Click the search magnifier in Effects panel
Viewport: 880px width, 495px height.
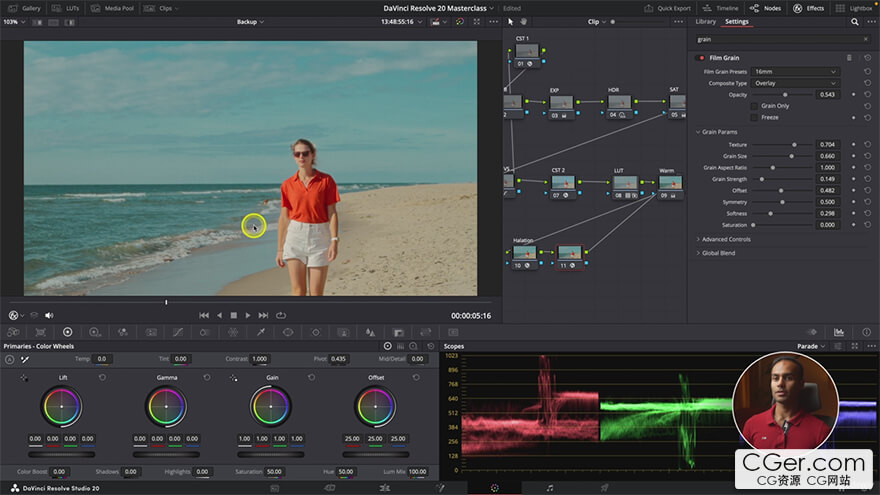(855, 21)
